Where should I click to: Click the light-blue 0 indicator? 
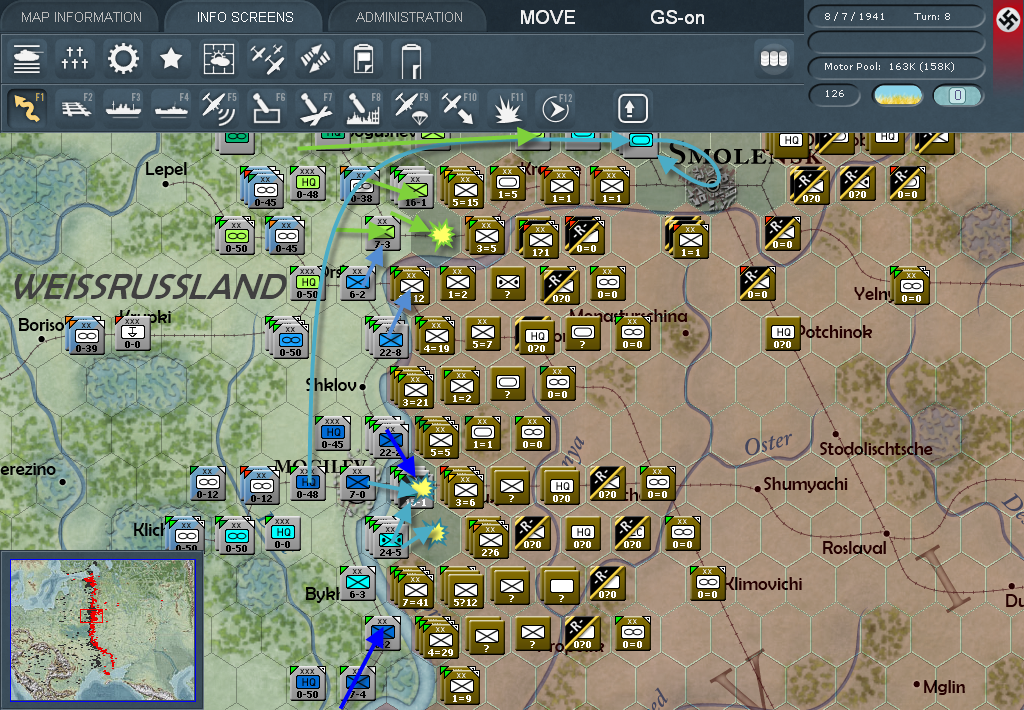click(957, 95)
